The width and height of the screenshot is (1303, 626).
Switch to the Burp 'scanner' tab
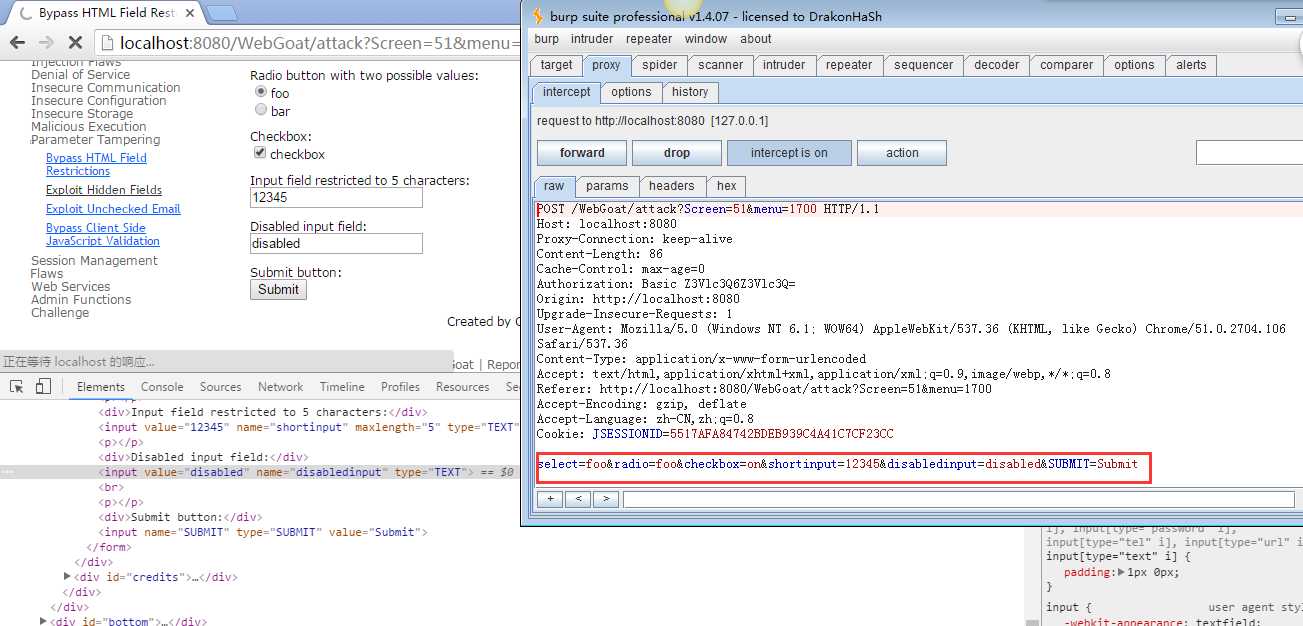tap(721, 65)
